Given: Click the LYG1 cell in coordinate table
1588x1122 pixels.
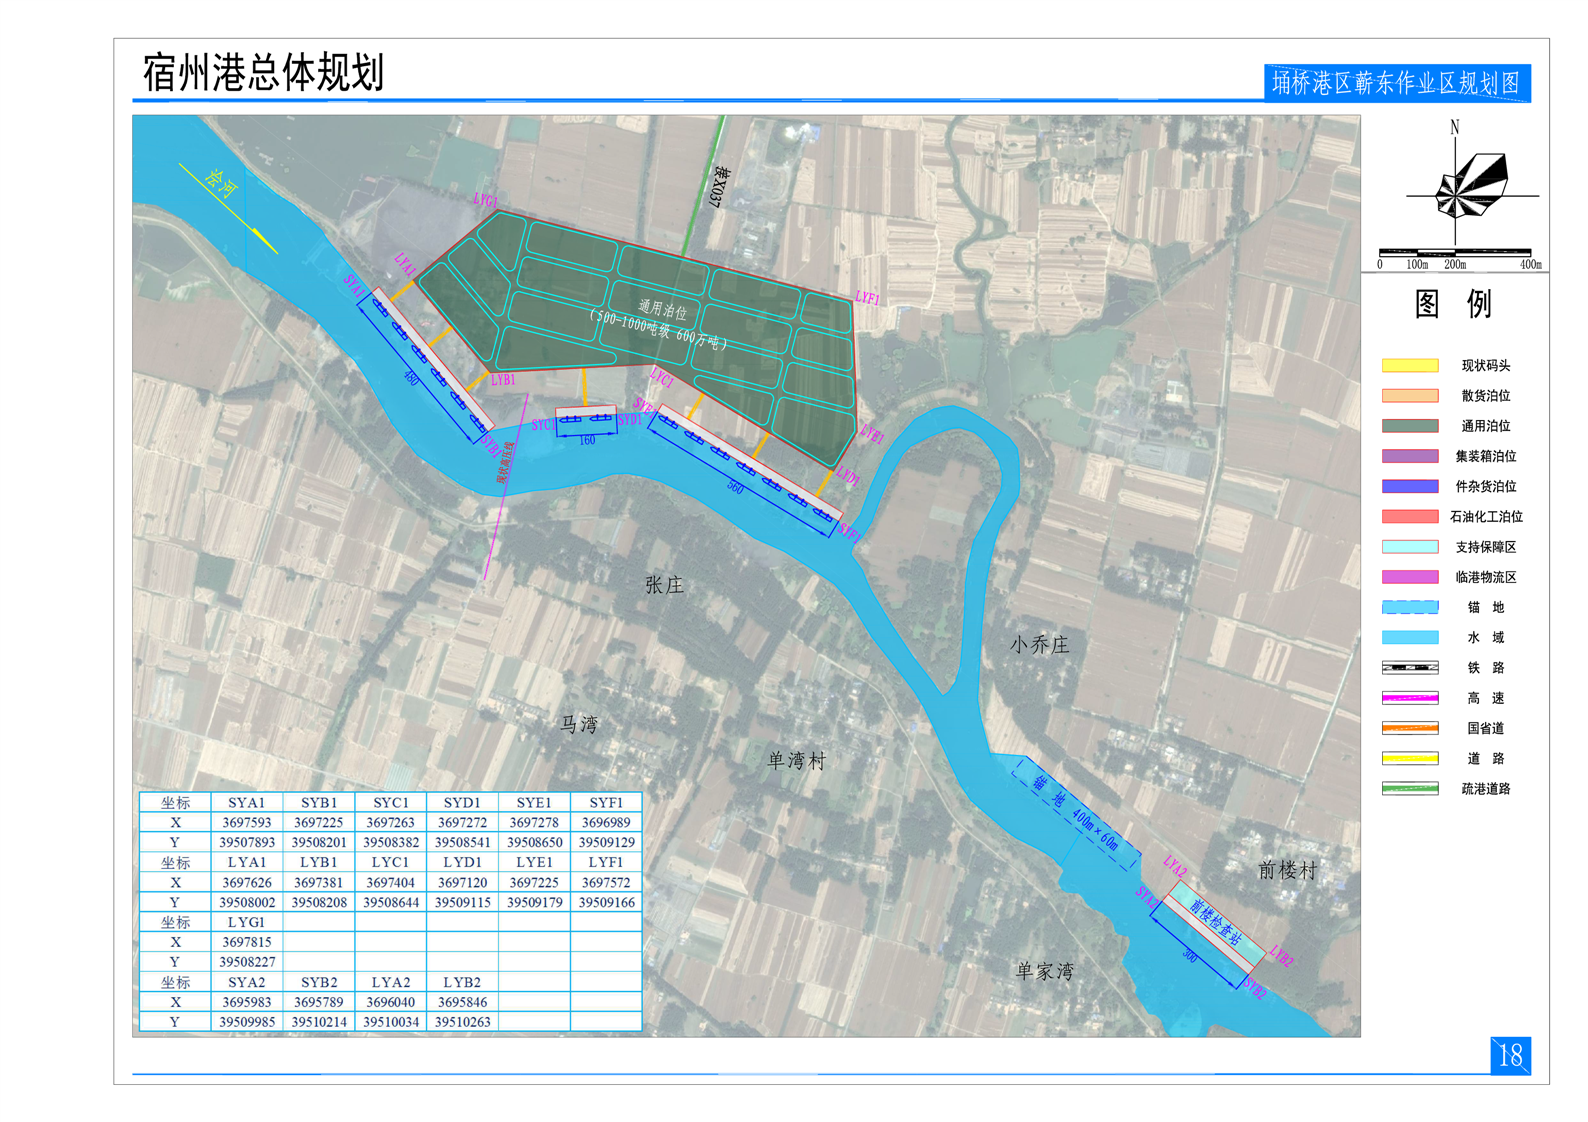Looking at the screenshot, I should click(x=246, y=922).
